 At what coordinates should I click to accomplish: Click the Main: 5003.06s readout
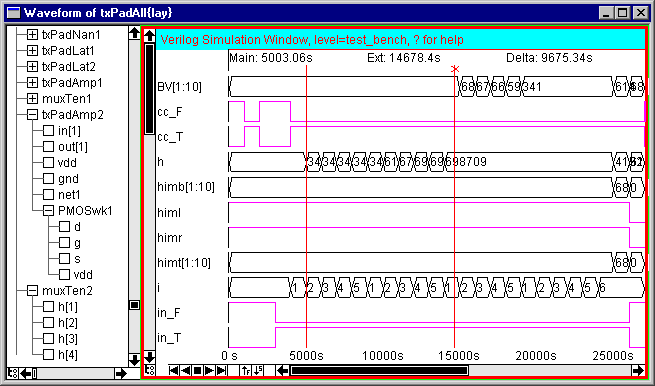271,58
